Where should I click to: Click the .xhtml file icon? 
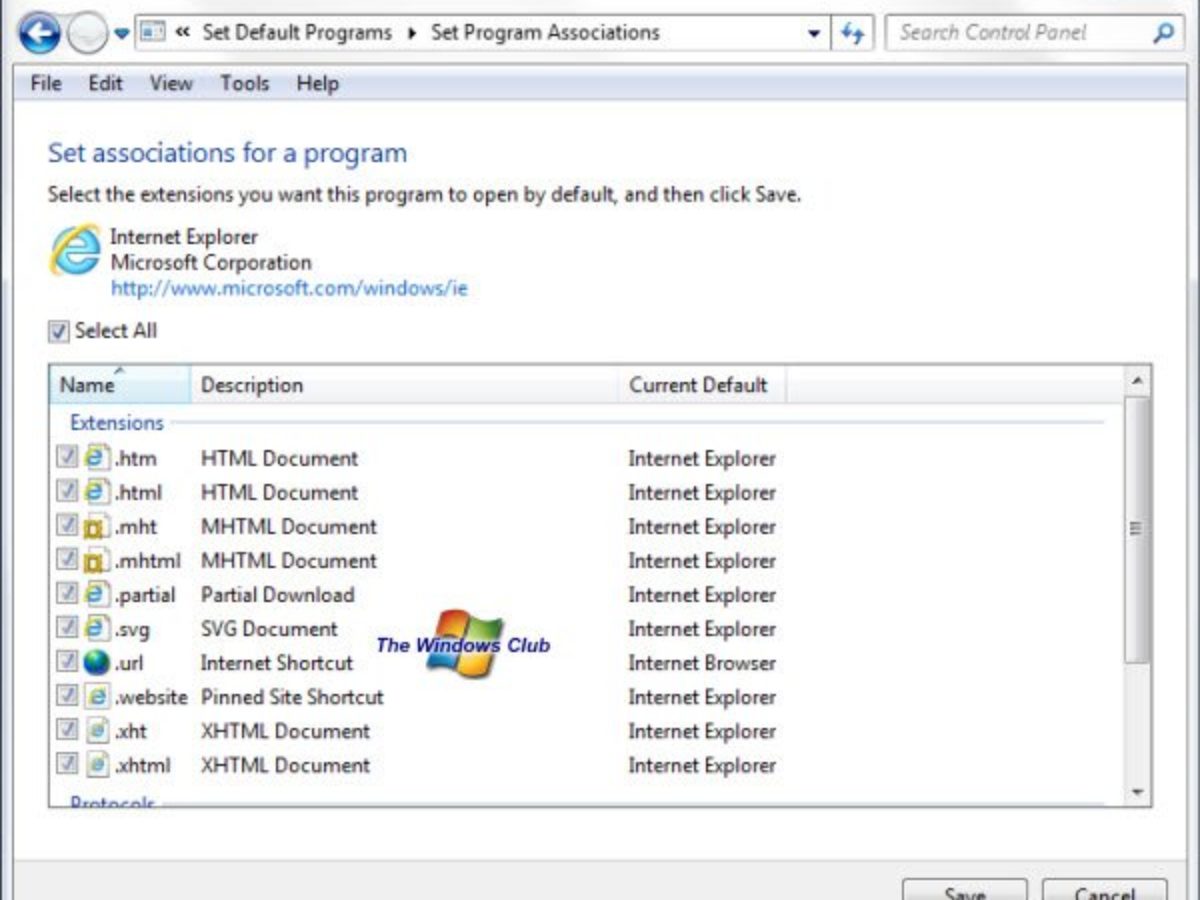pyautogui.click(x=97, y=765)
